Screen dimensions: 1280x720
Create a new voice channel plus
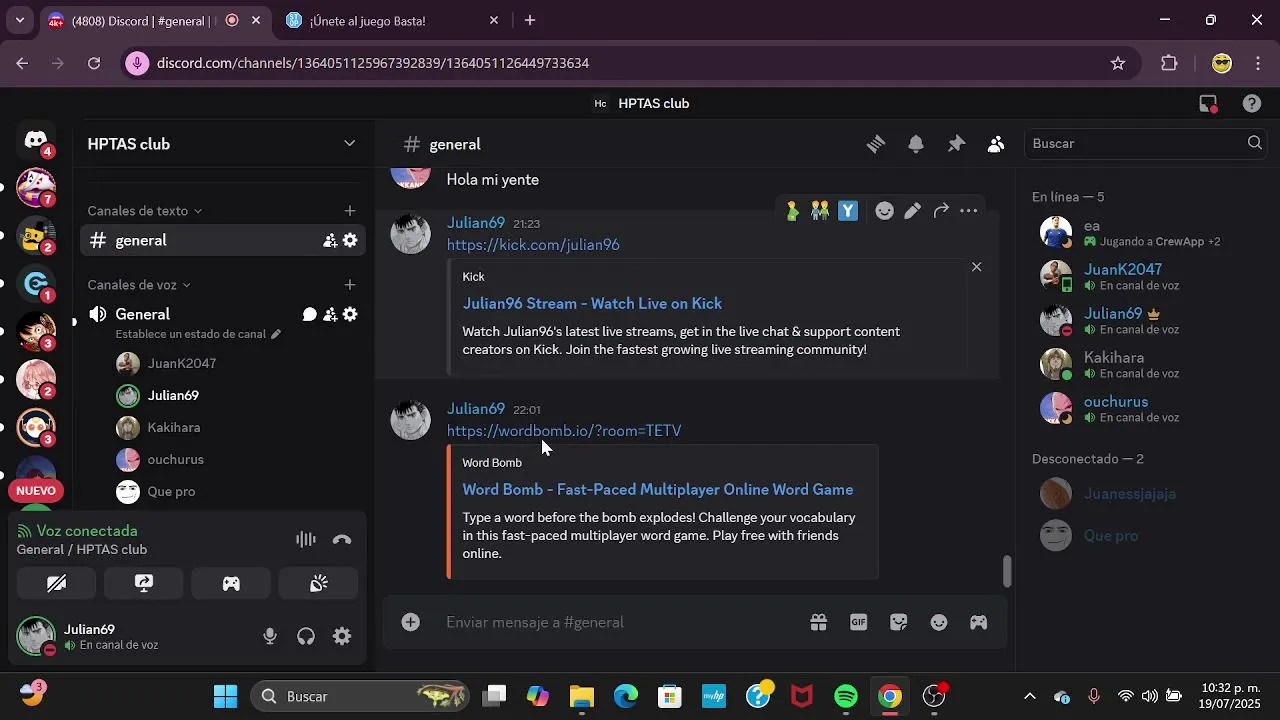(350, 285)
